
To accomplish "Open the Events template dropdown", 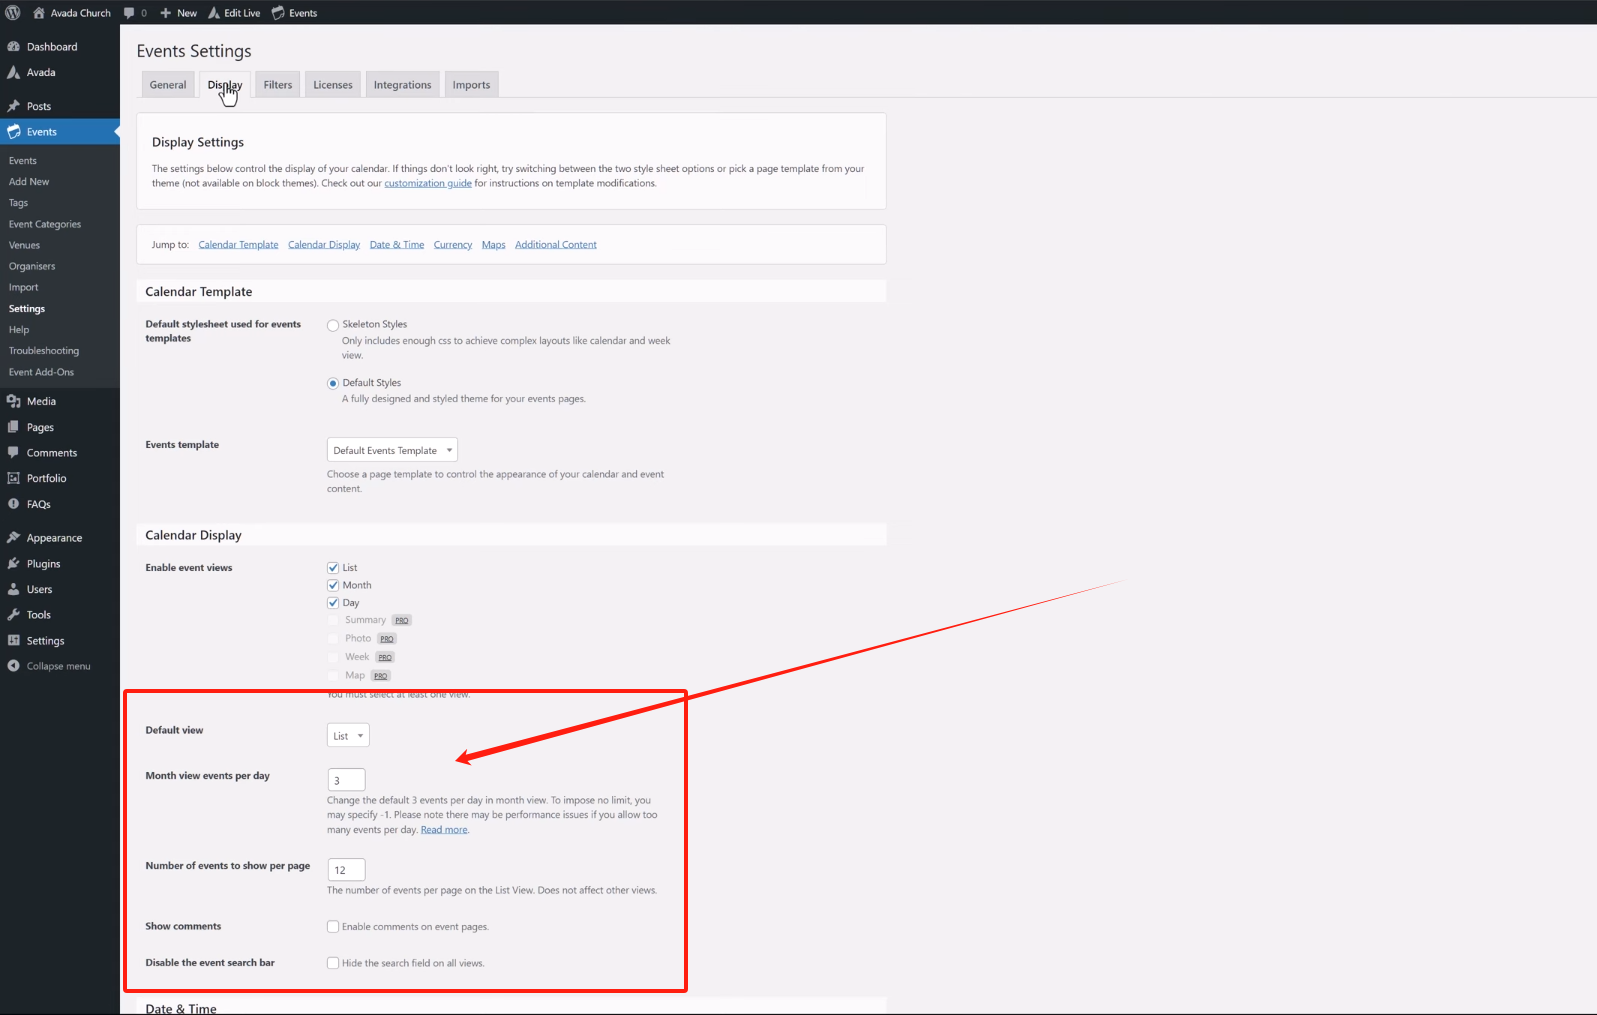I will 392,450.
